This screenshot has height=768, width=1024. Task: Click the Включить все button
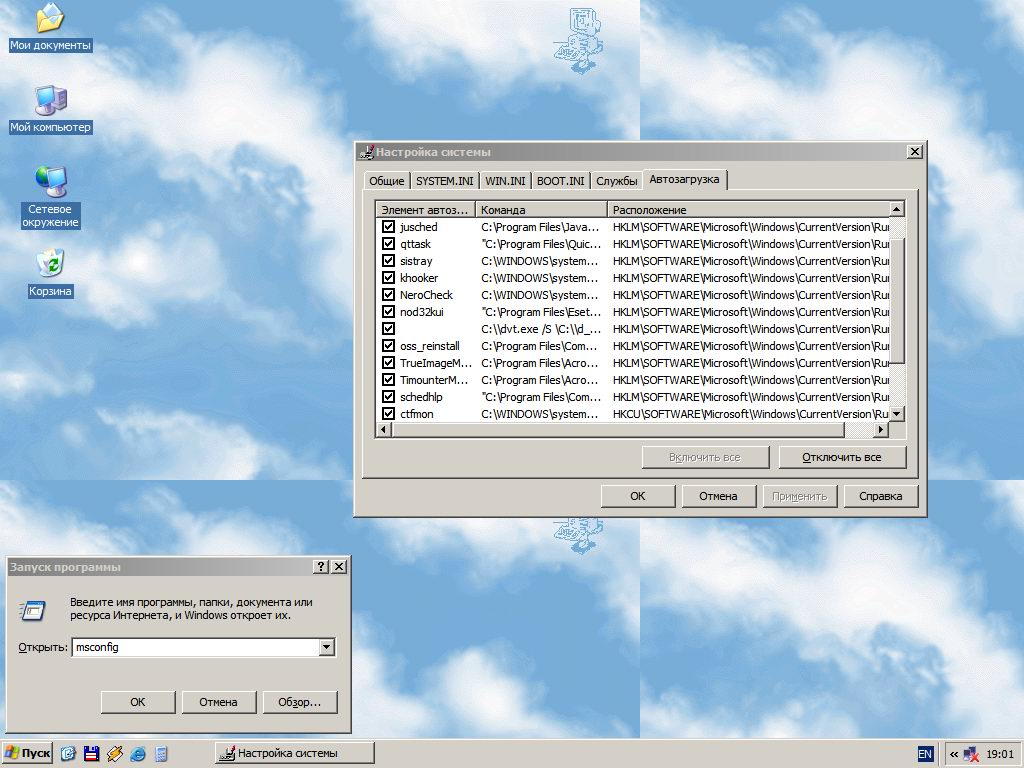[705, 457]
